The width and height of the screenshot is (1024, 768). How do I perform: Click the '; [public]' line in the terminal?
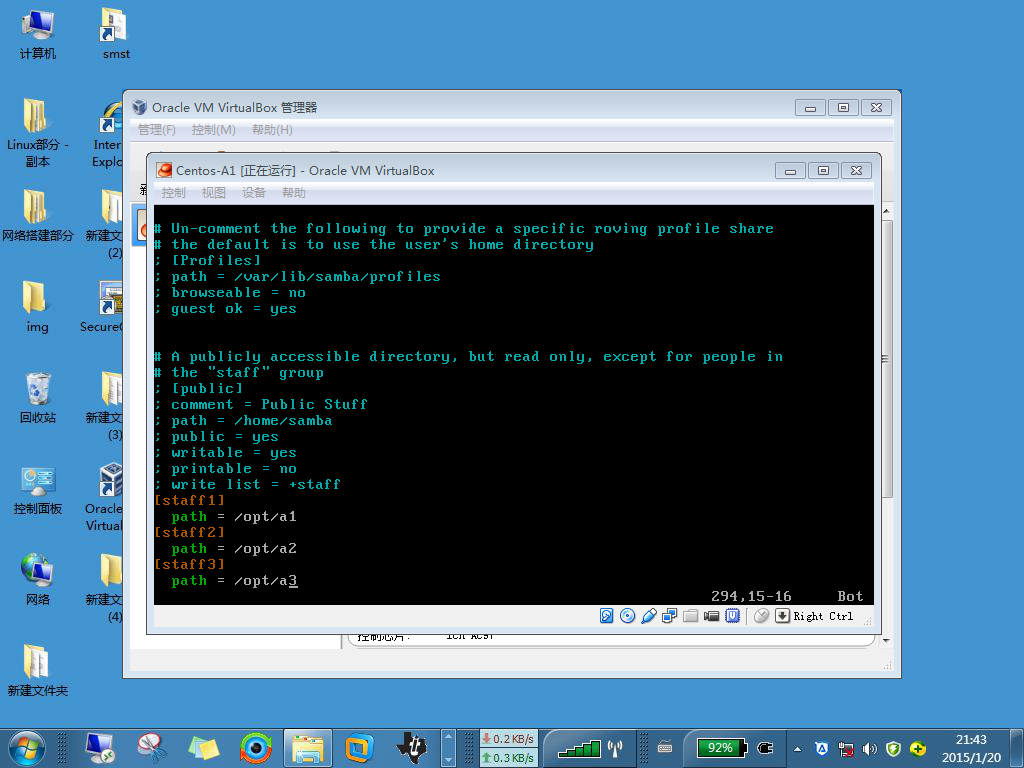pos(199,389)
